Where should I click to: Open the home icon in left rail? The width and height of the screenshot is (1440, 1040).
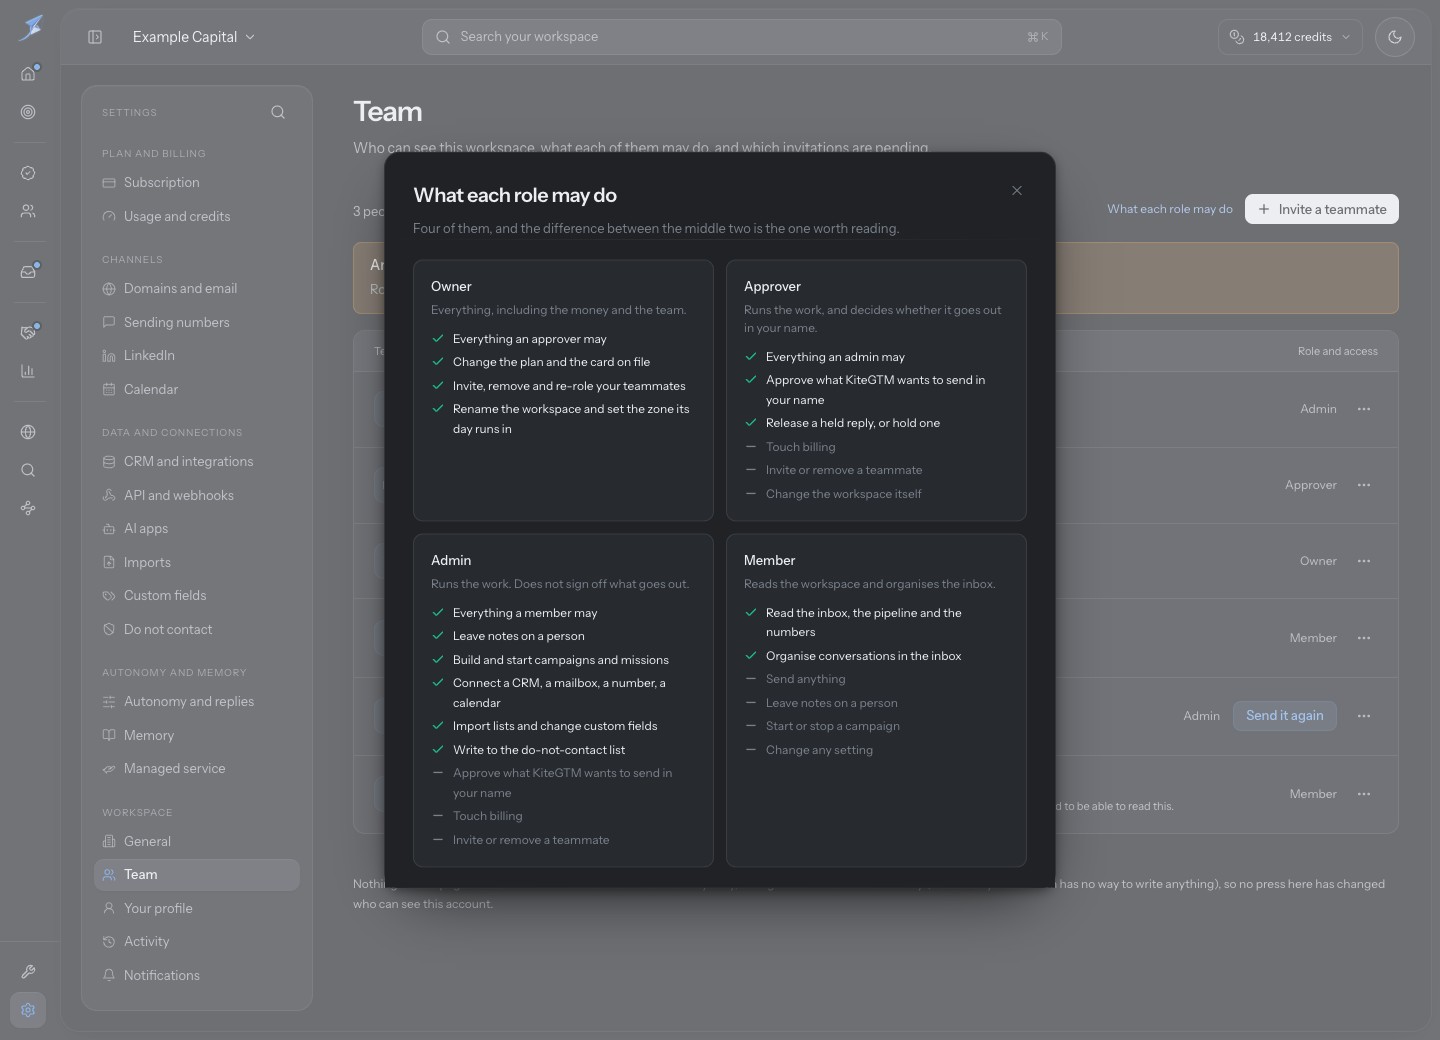pos(28,73)
